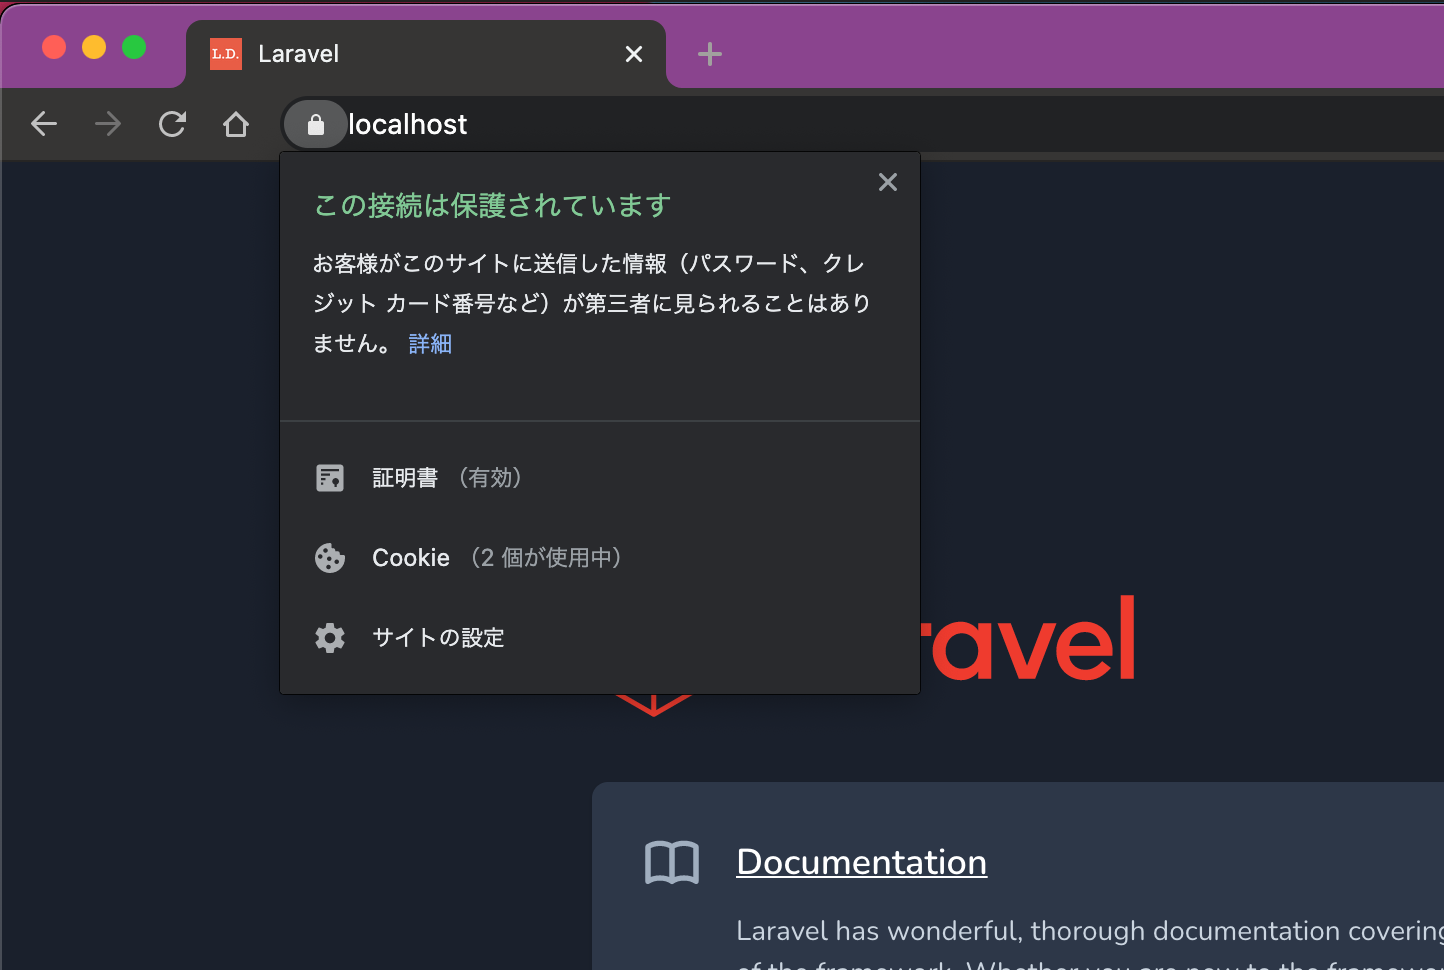1444x970 pixels.
Task: Close the Laravel tab
Action: 634,54
